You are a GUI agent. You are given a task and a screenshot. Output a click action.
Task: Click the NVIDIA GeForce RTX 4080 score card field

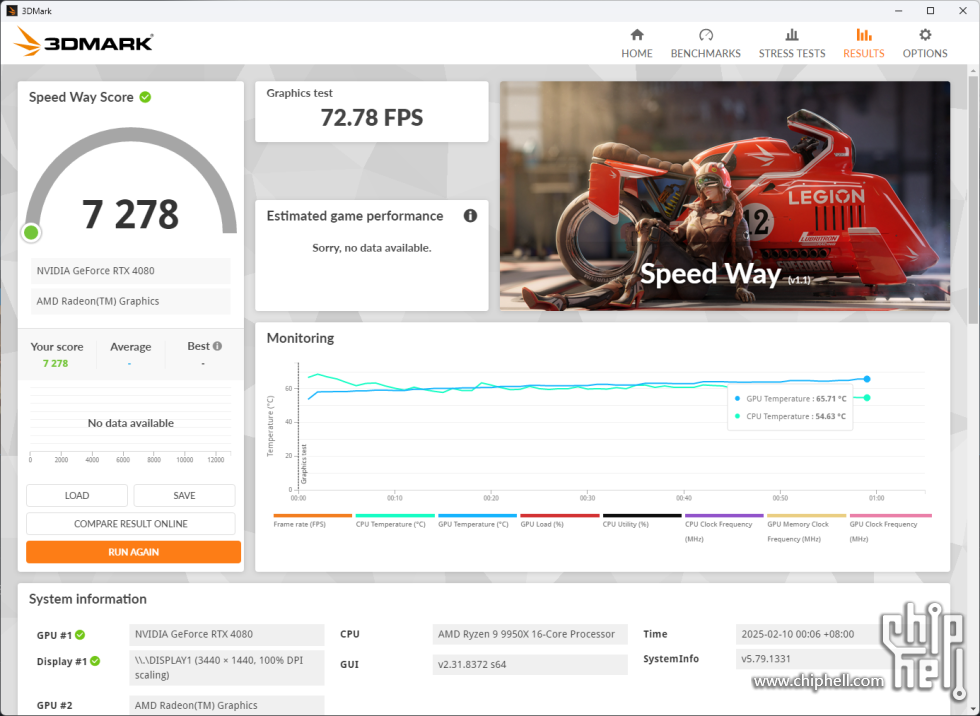point(131,271)
